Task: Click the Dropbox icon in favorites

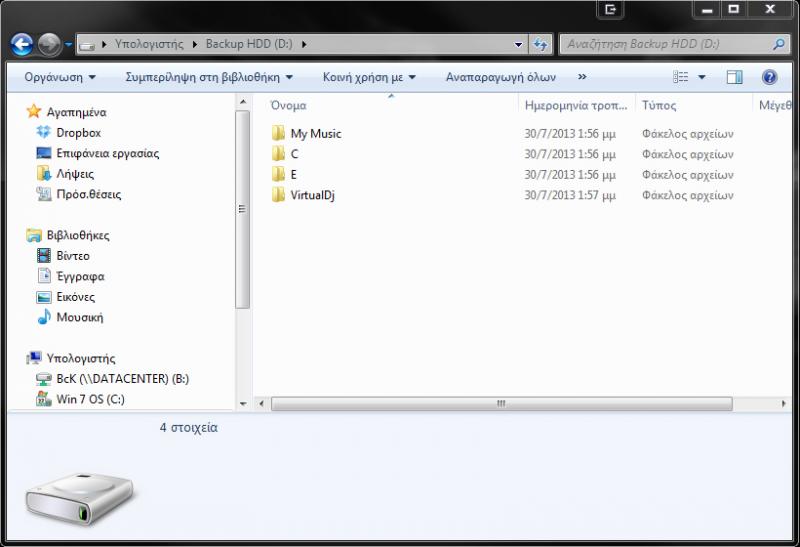Action: [x=44, y=132]
